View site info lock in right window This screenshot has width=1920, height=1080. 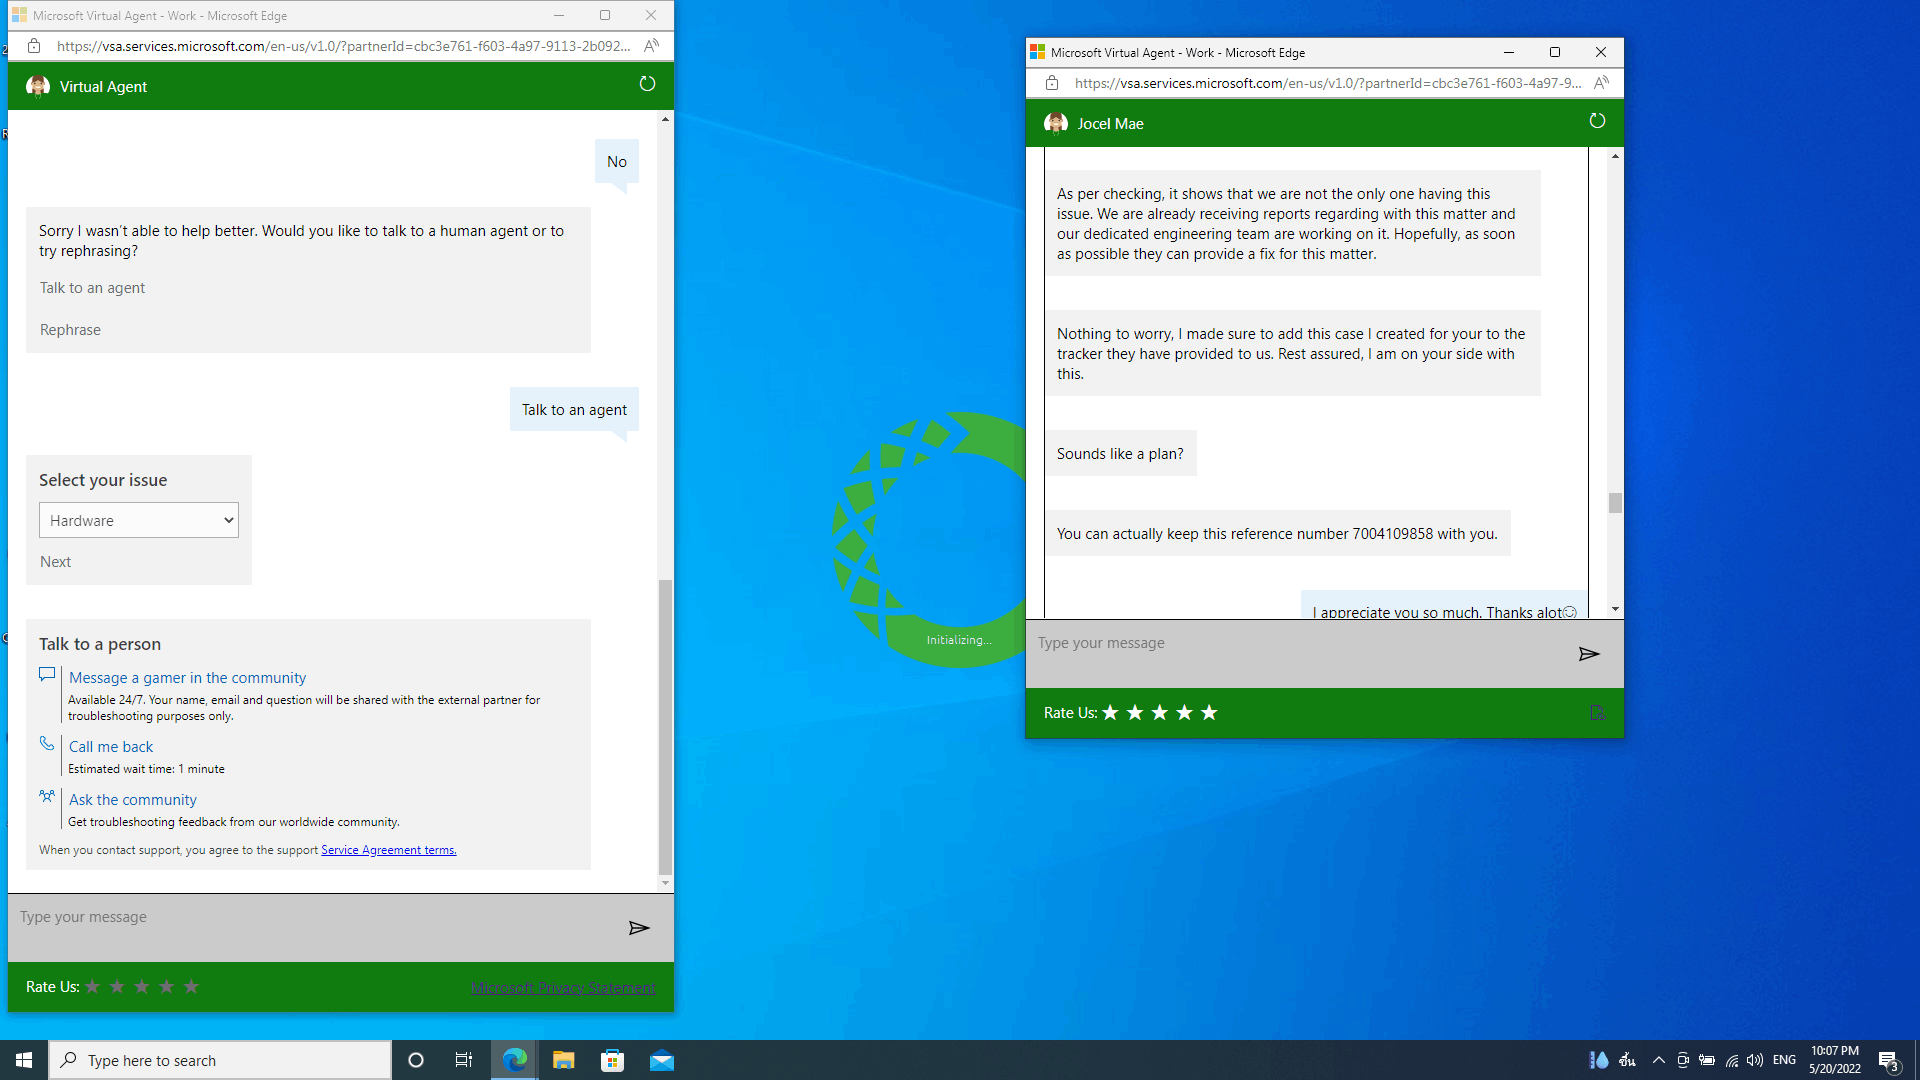tap(1052, 83)
